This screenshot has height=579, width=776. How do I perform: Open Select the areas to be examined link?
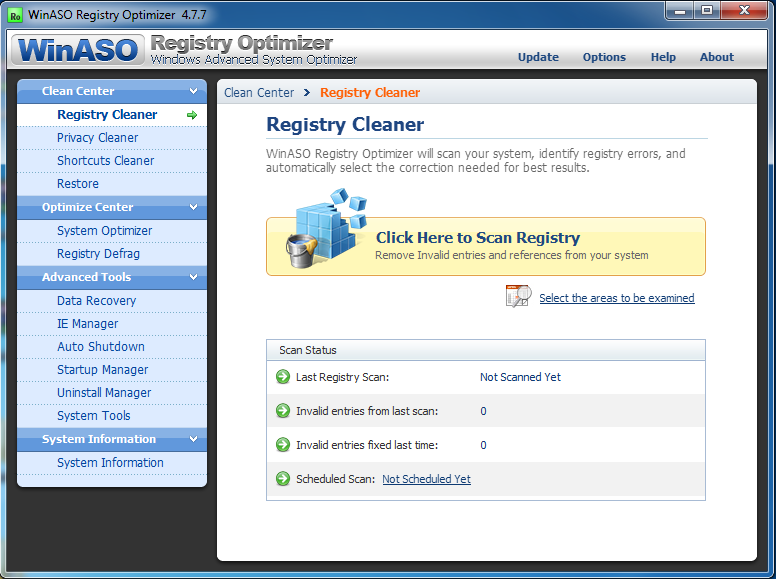(617, 298)
